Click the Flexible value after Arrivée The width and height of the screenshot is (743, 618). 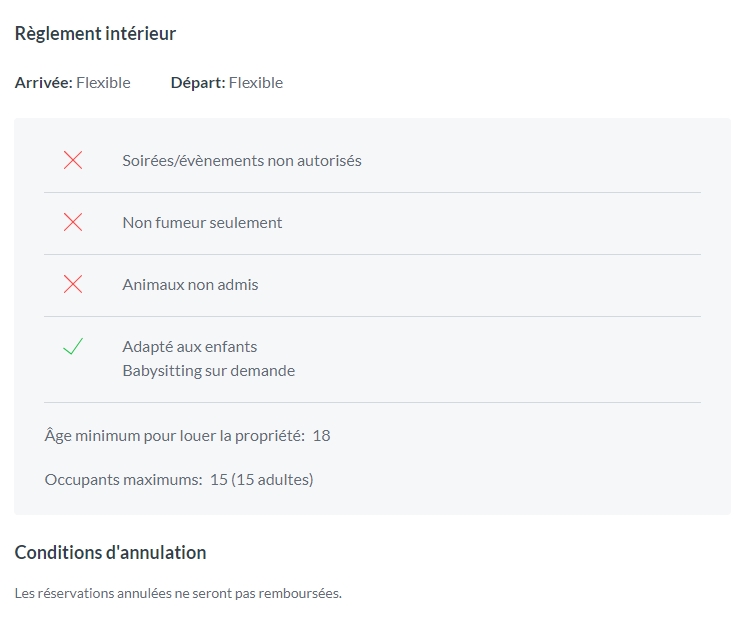click(x=103, y=82)
